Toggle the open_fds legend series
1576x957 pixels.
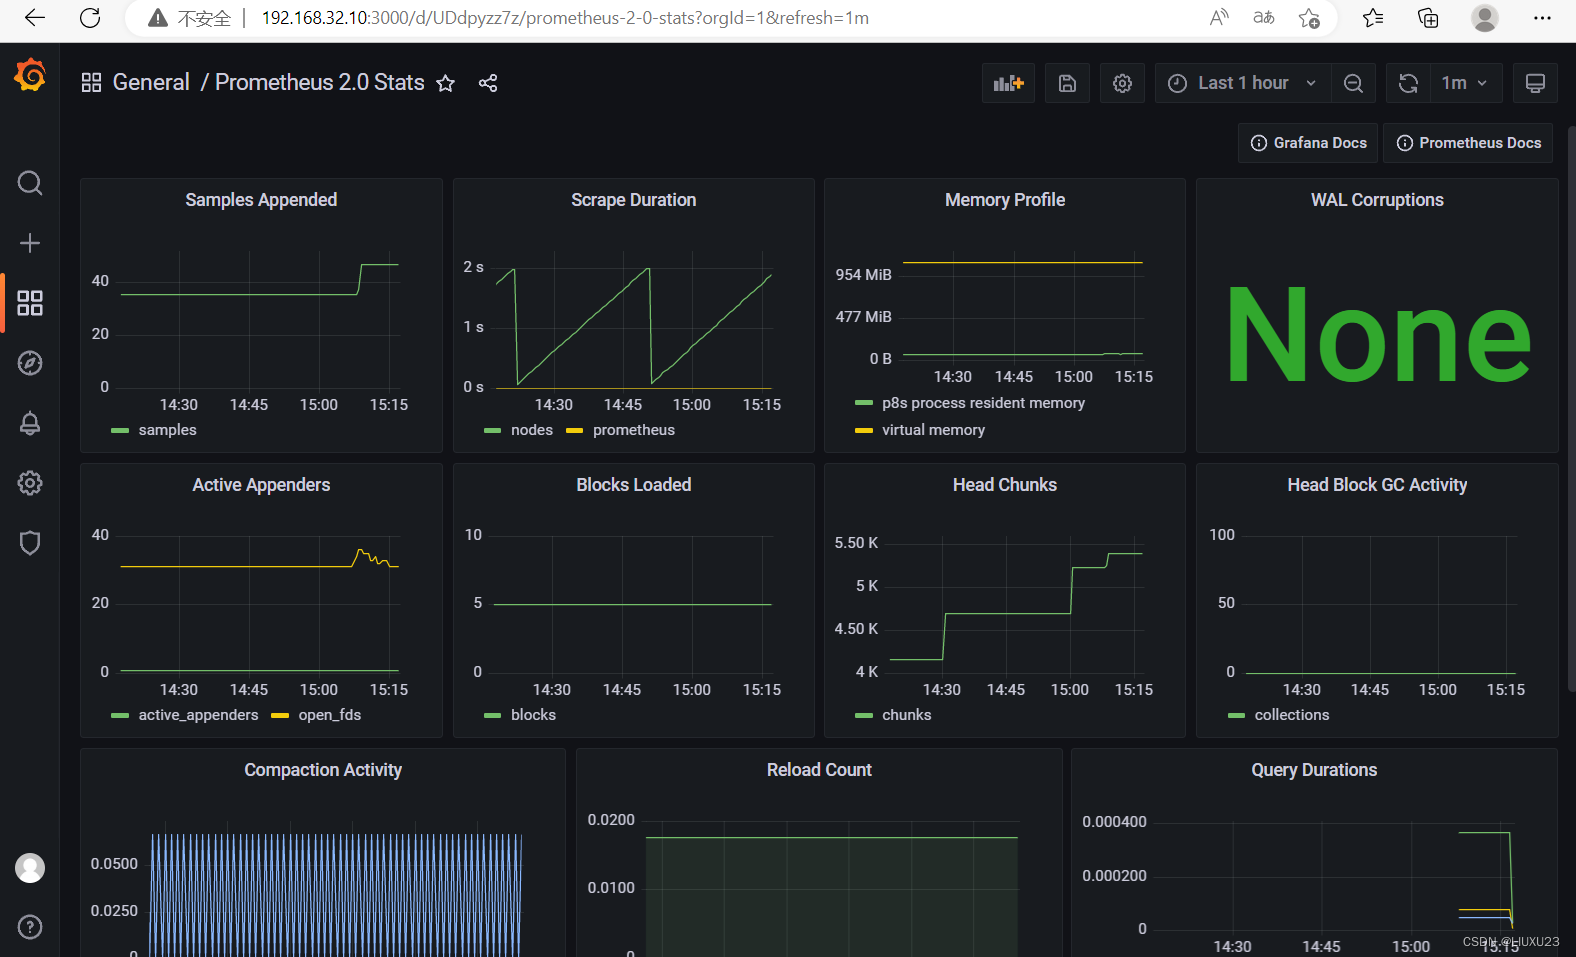pyautogui.click(x=330, y=715)
